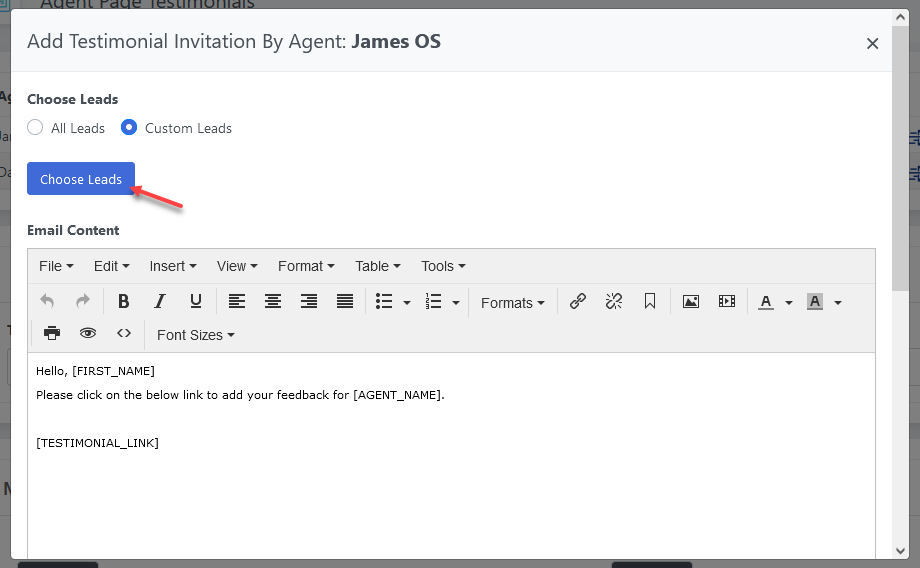This screenshot has height=568, width=920.
Task: Click the blue Choose Leads button
Action: 81,179
